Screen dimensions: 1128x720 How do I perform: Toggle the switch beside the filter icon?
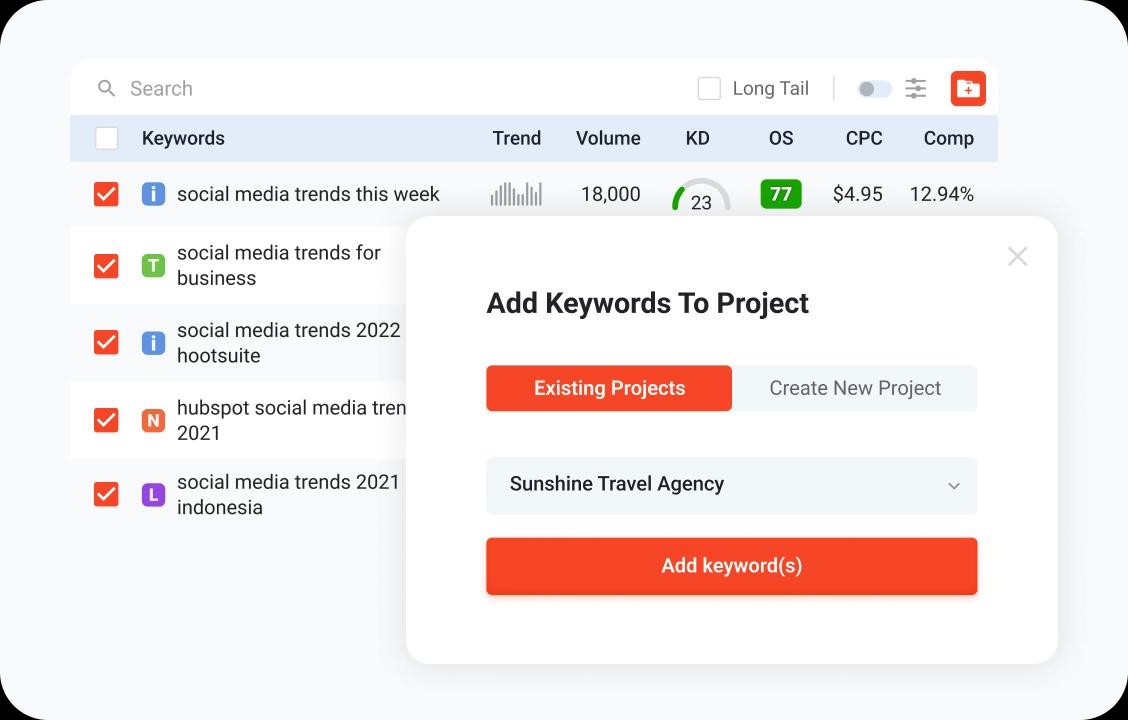(874, 89)
